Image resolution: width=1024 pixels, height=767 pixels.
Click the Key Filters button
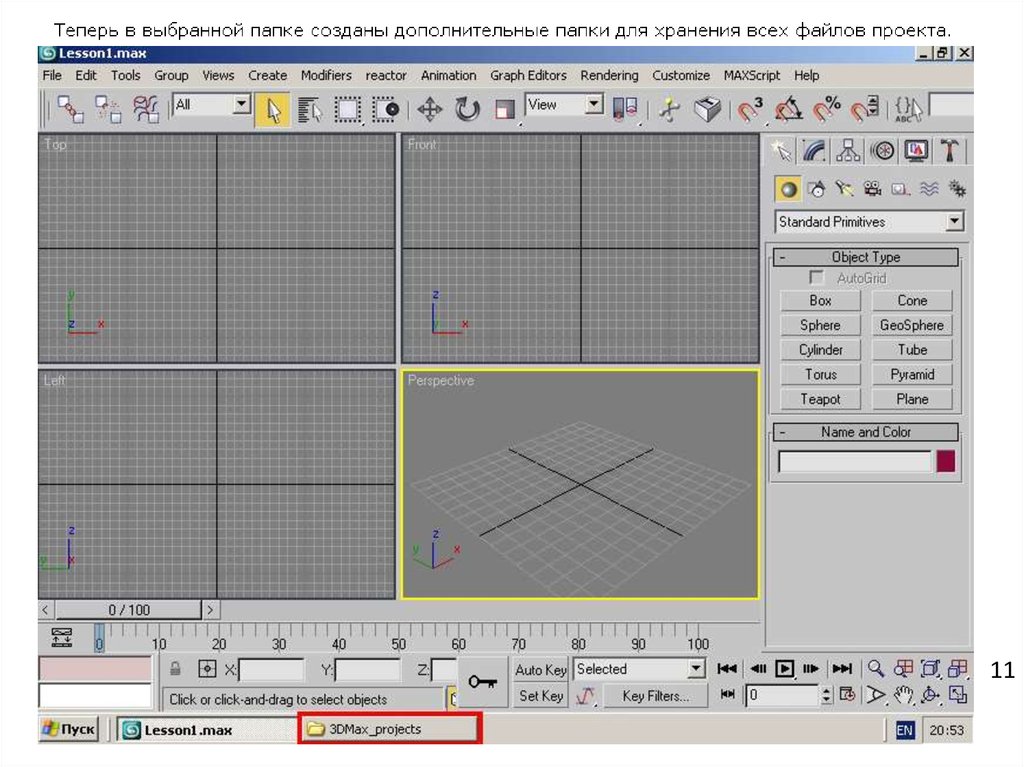coord(655,696)
